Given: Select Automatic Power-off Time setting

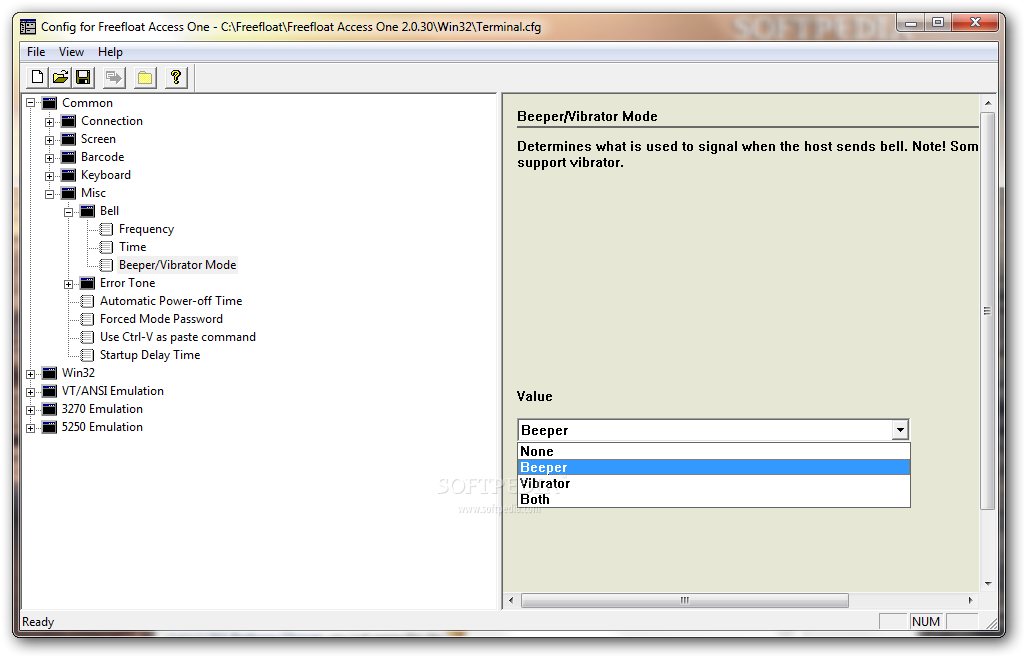Looking at the screenshot, I should coord(171,301).
